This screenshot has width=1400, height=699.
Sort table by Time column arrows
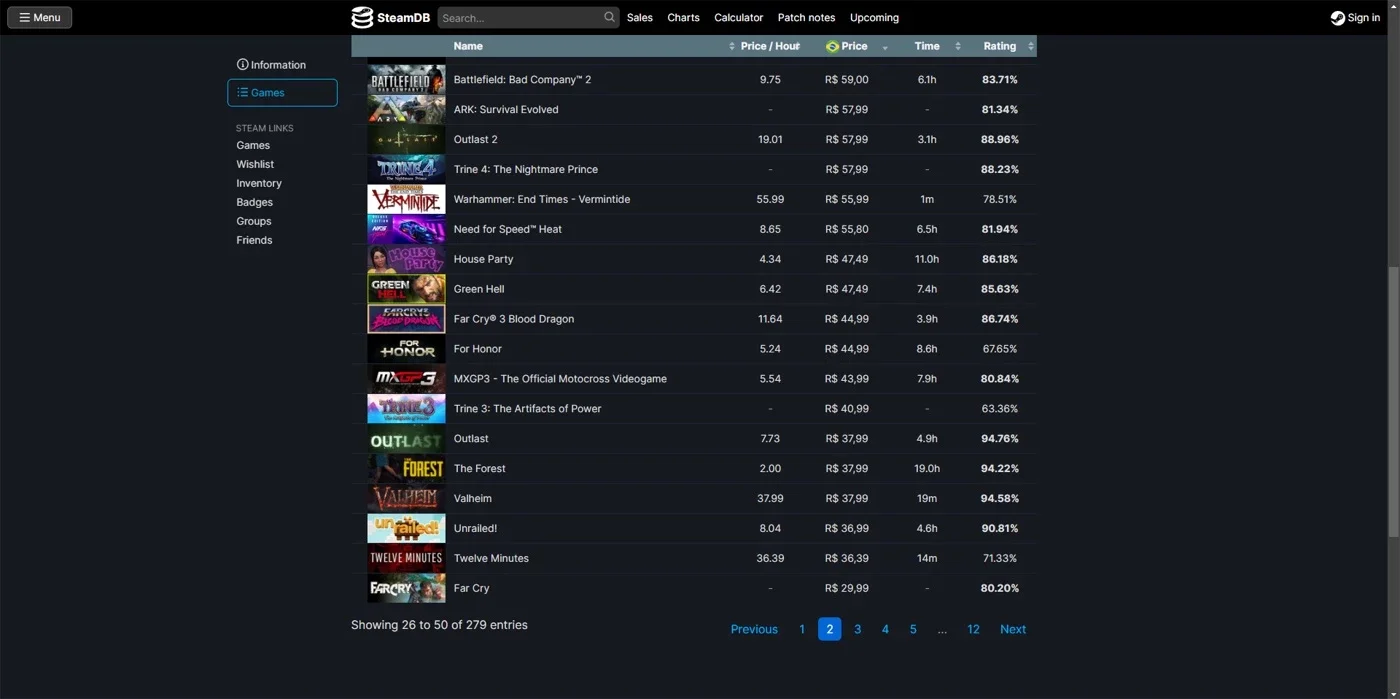[958, 46]
